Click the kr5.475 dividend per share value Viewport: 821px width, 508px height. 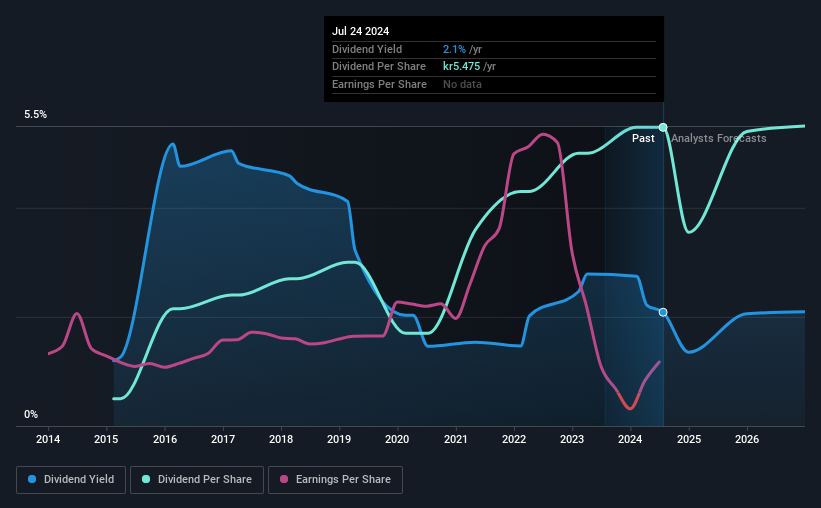462,67
